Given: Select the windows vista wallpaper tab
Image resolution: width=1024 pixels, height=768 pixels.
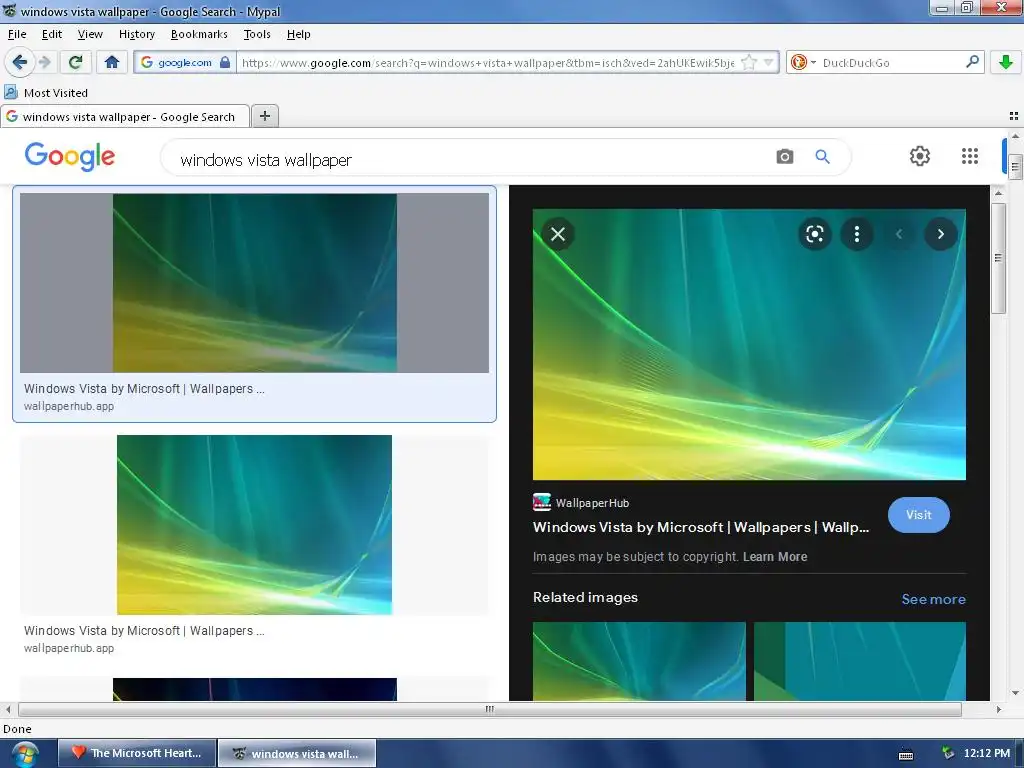Looking at the screenshot, I should [x=125, y=116].
